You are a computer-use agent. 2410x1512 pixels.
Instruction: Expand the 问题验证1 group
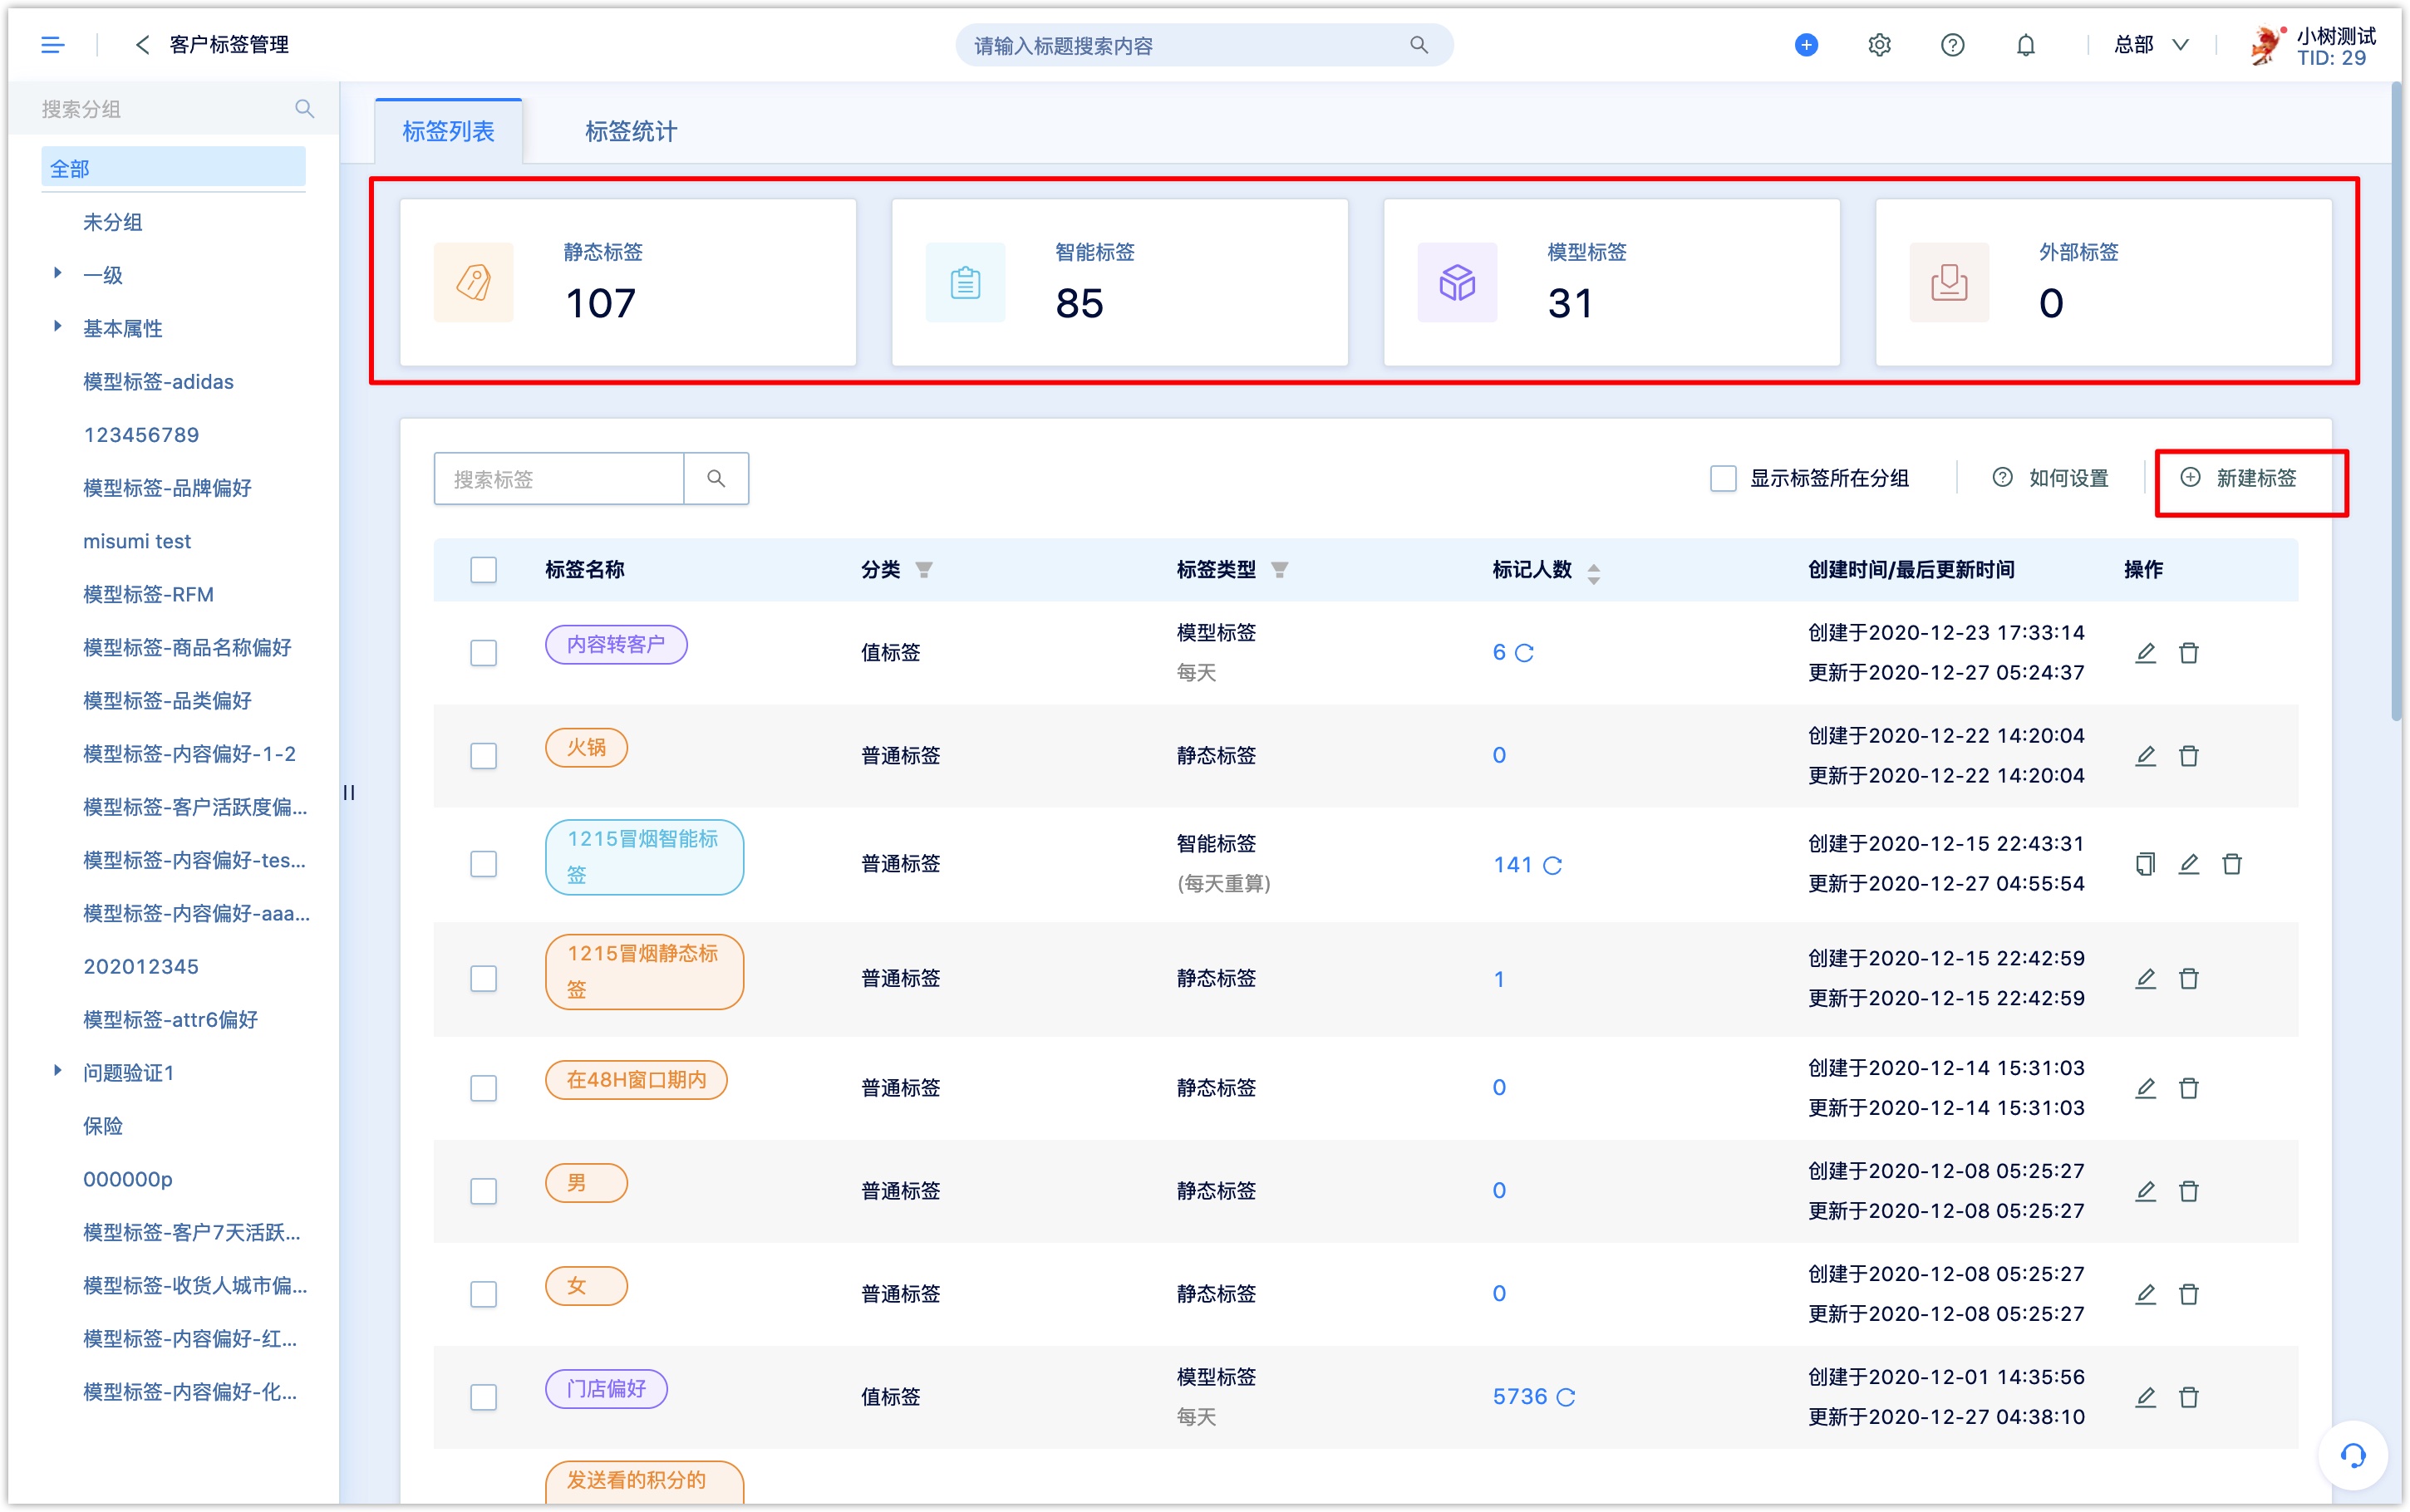[57, 1071]
